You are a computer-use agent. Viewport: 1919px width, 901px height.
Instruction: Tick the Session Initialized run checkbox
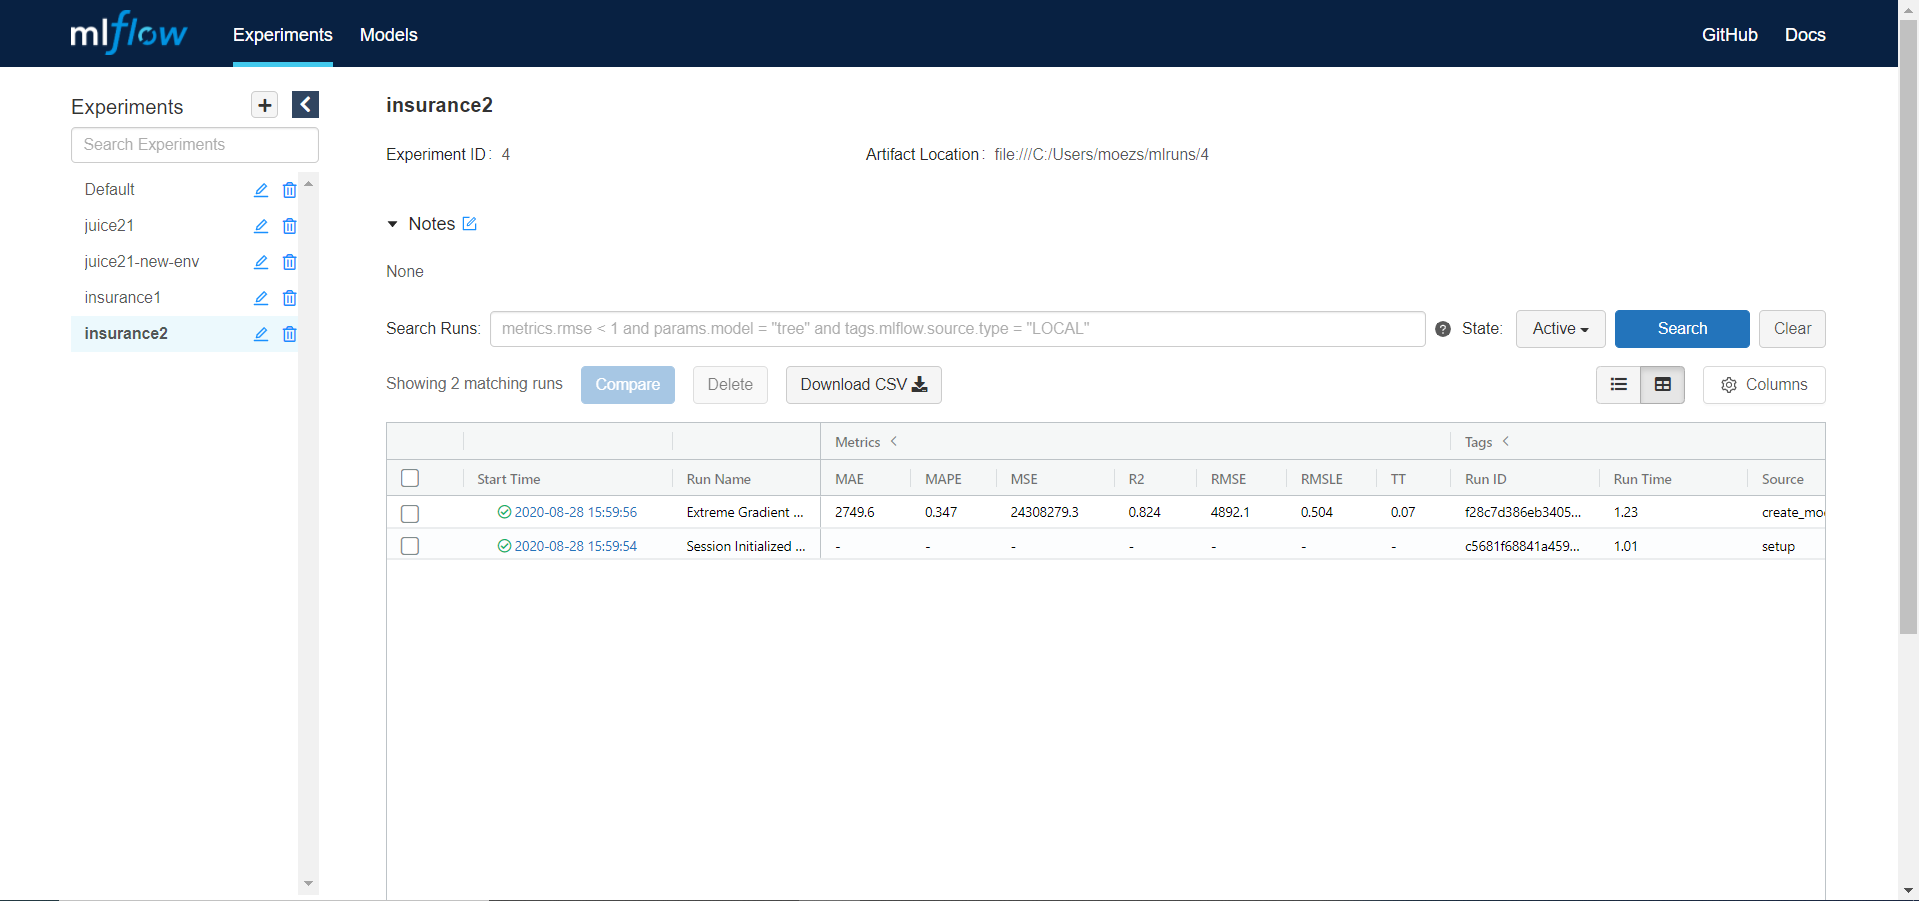[x=410, y=546]
